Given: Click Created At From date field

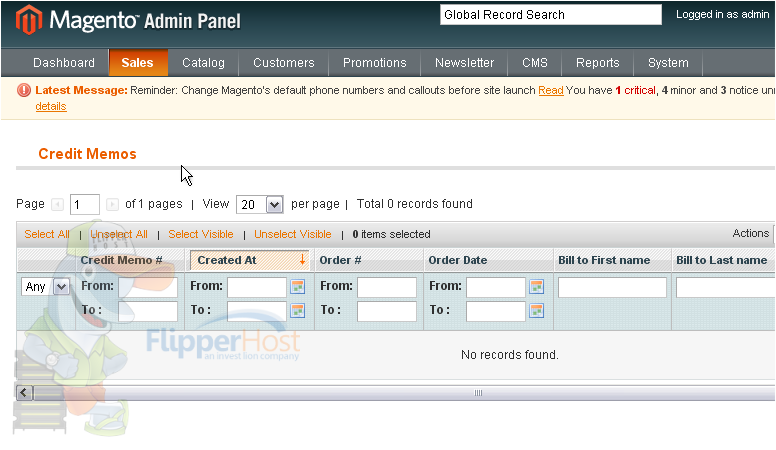Looking at the screenshot, I should click(x=257, y=287).
